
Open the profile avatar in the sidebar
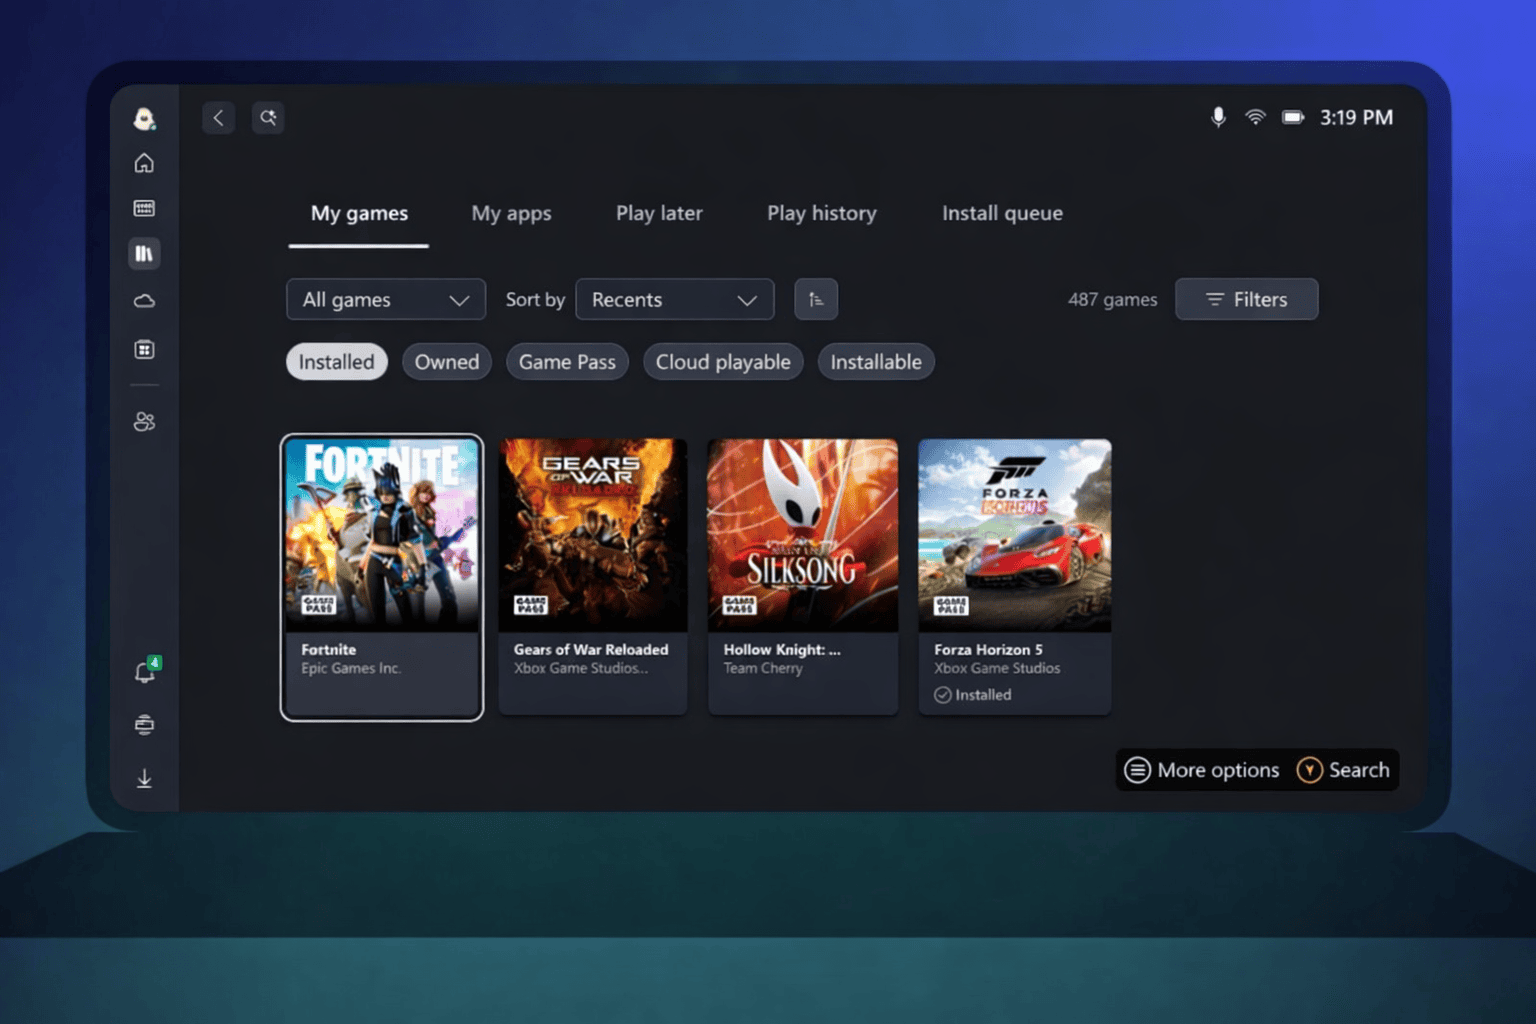tap(144, 119)
